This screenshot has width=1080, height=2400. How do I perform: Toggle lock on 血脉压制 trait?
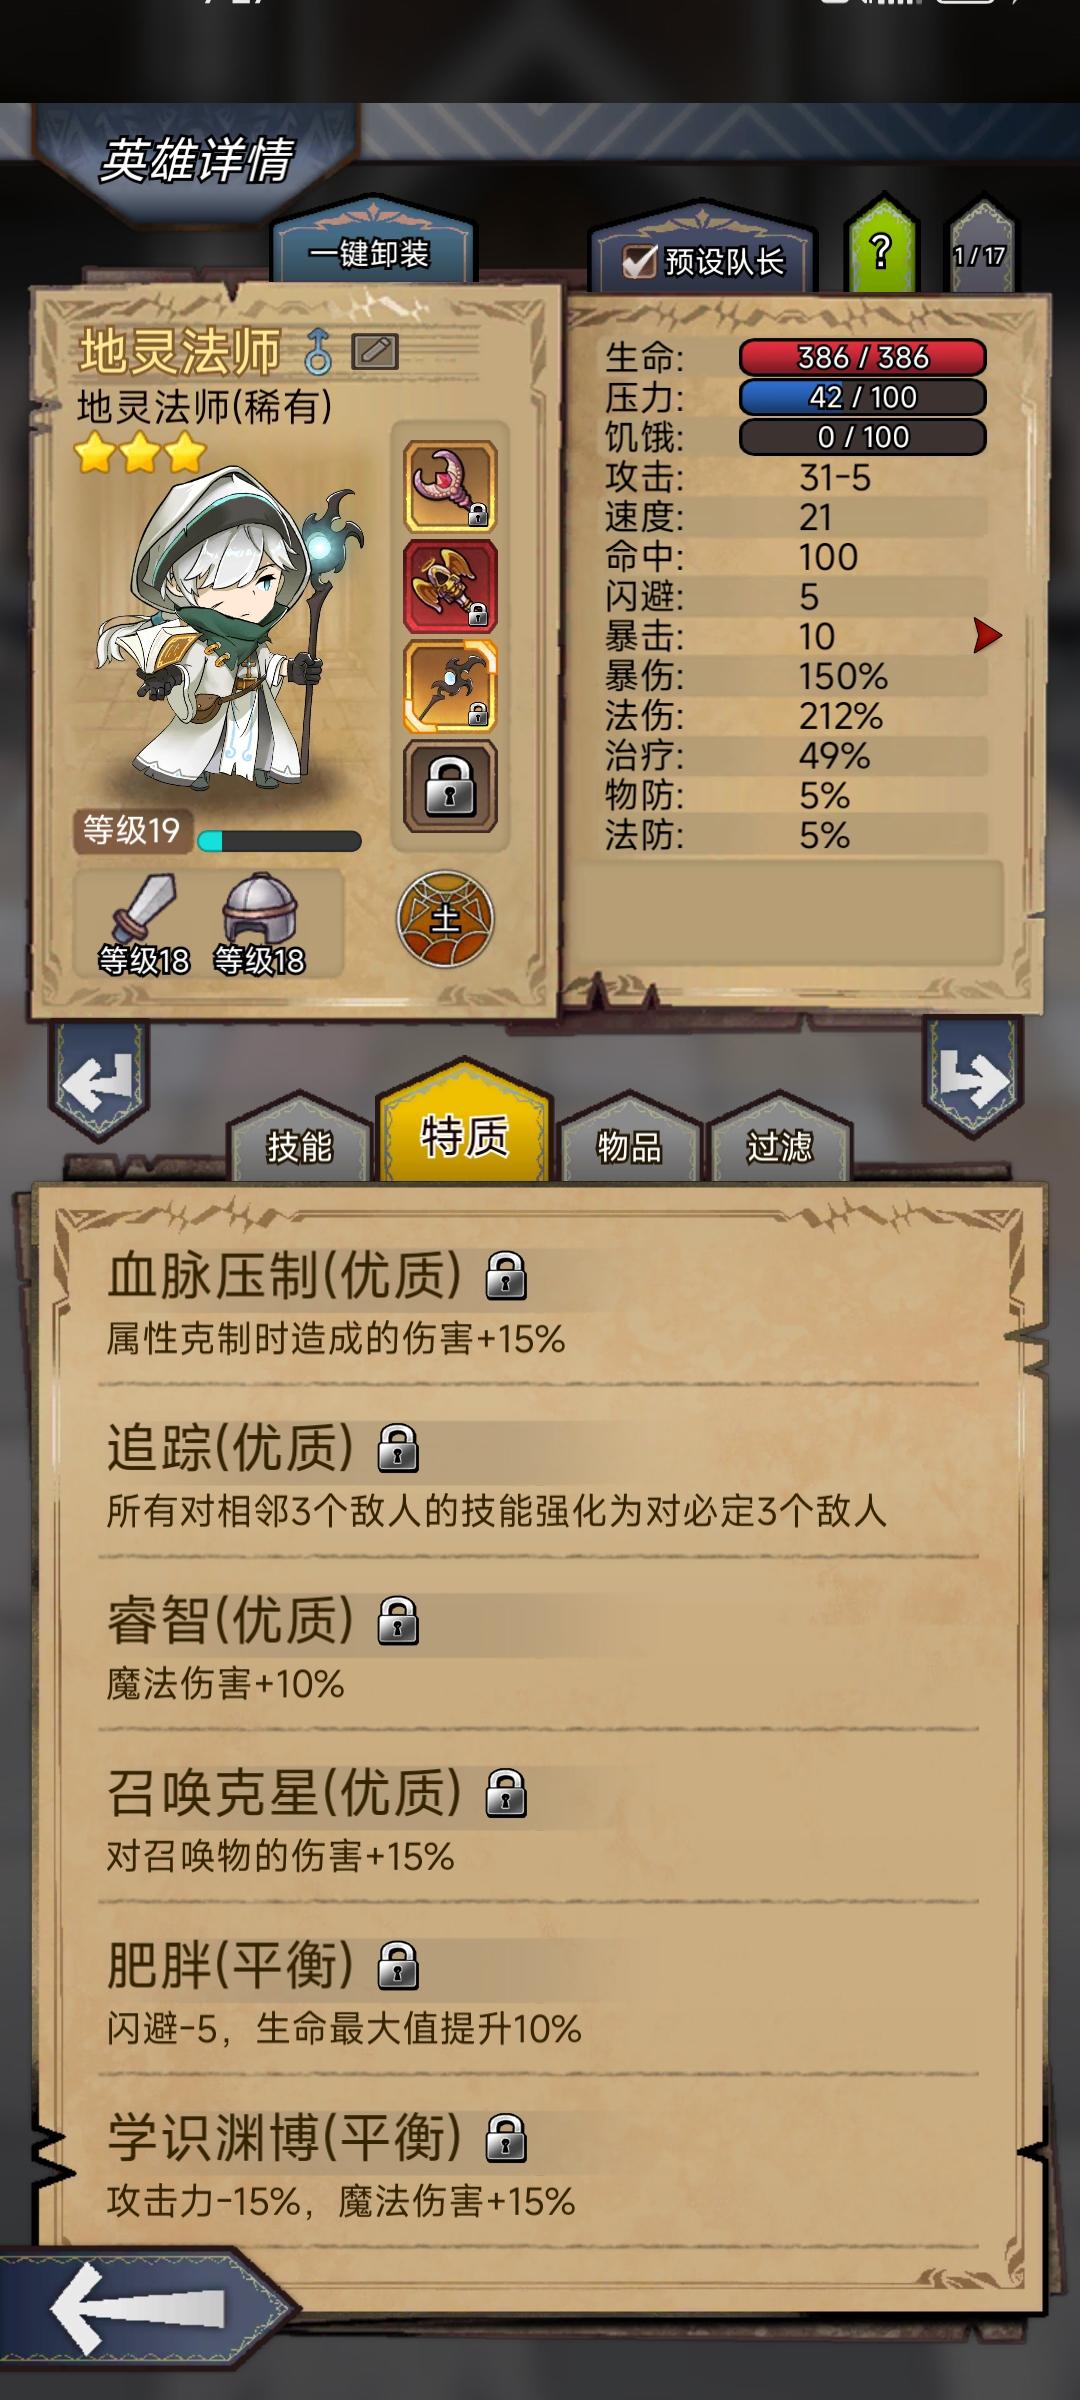click(506, 1276)
